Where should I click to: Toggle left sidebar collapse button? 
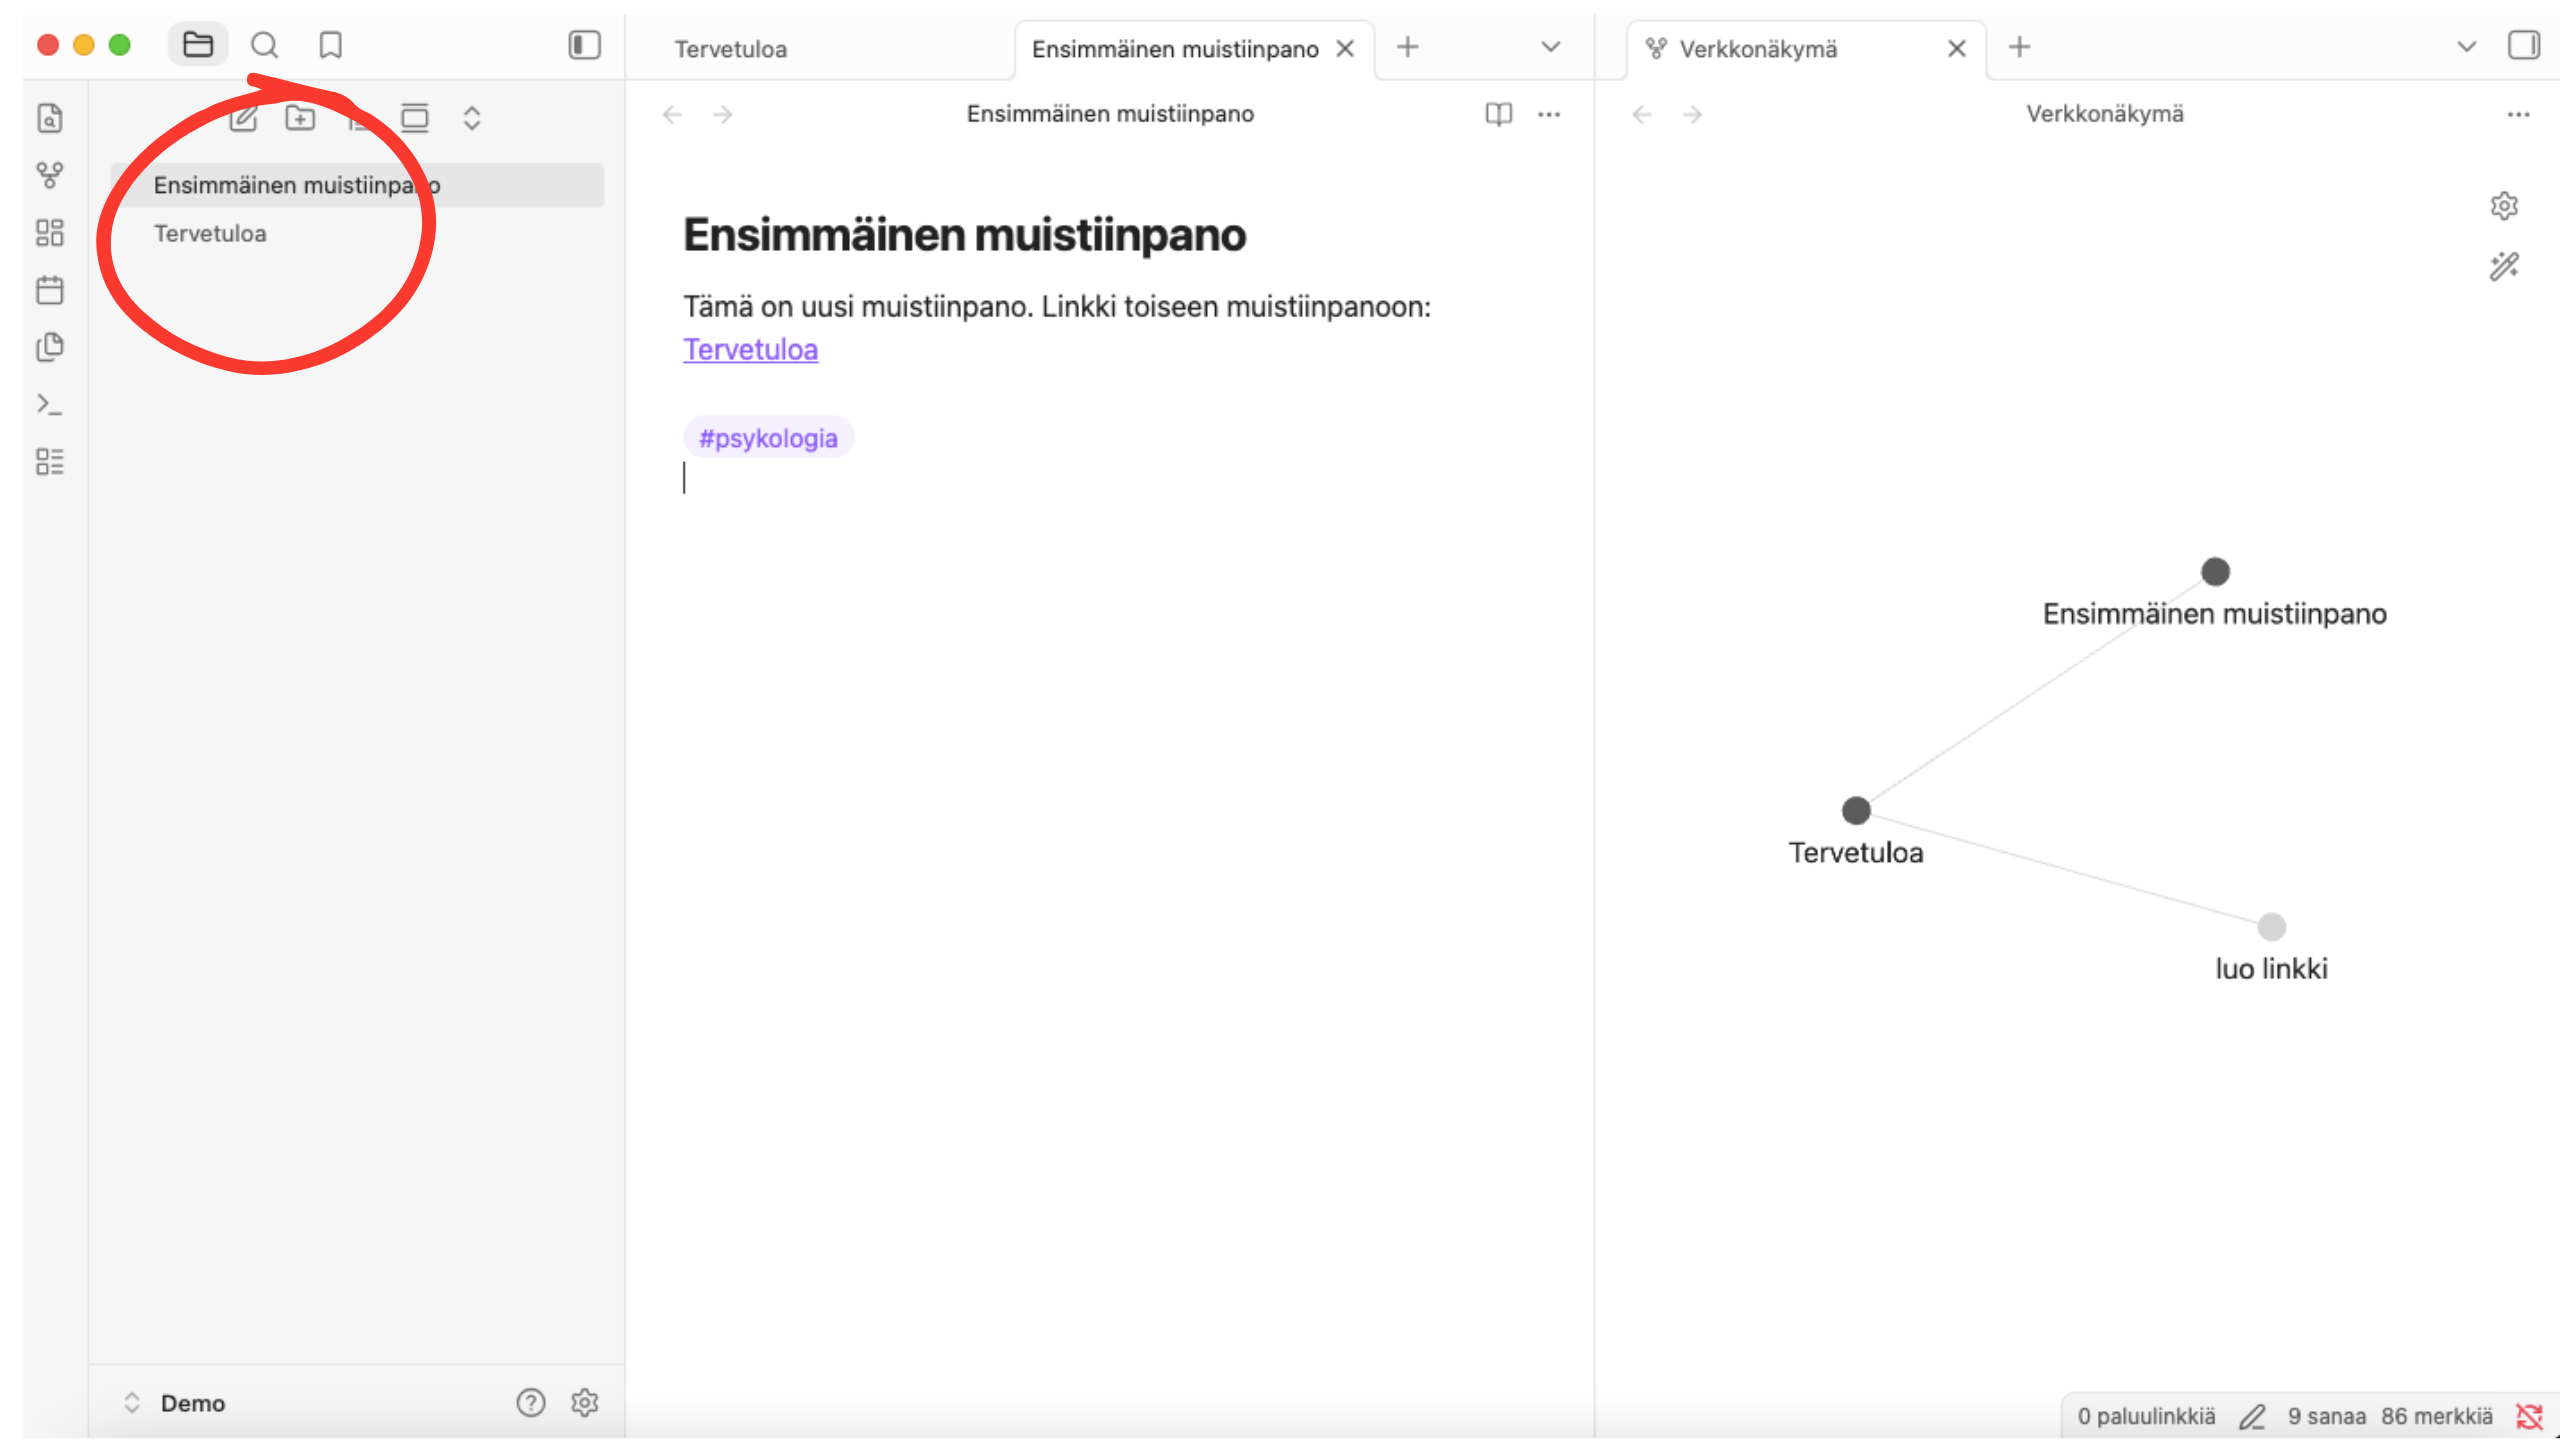coord(584,45)
